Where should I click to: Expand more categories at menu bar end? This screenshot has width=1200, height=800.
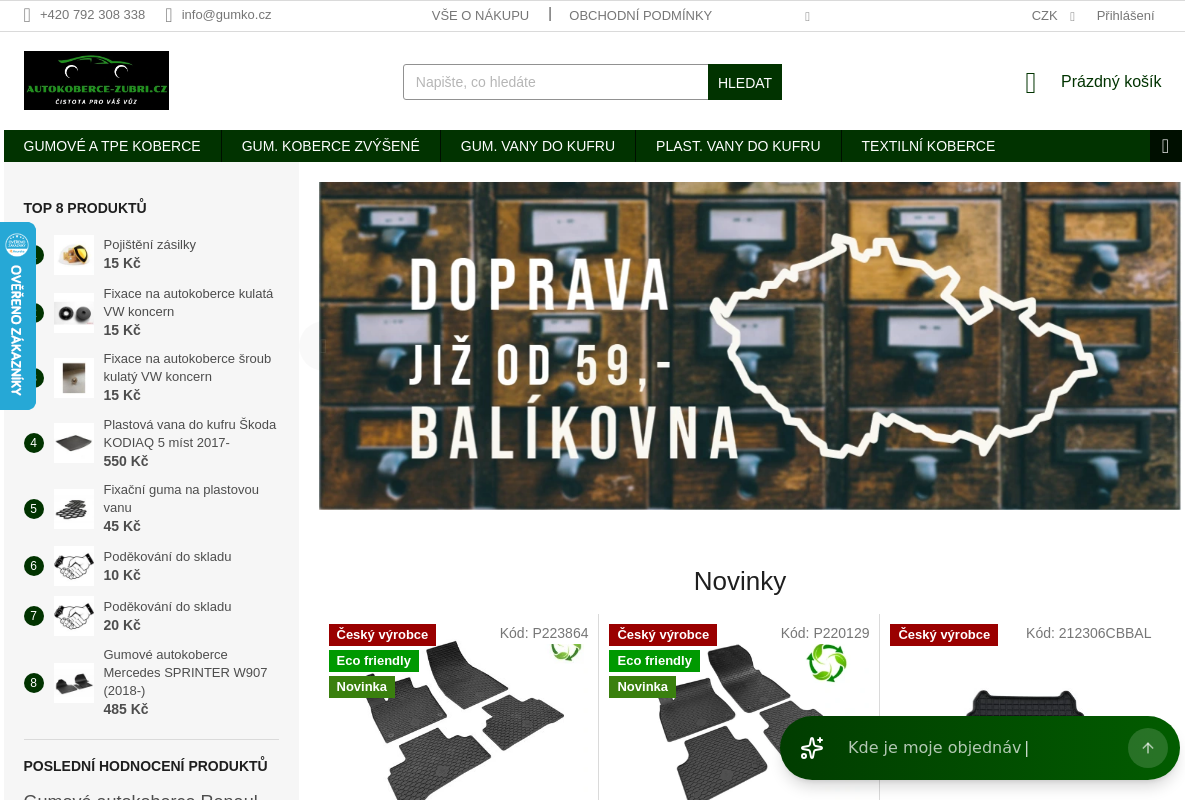pos(1166,146)
